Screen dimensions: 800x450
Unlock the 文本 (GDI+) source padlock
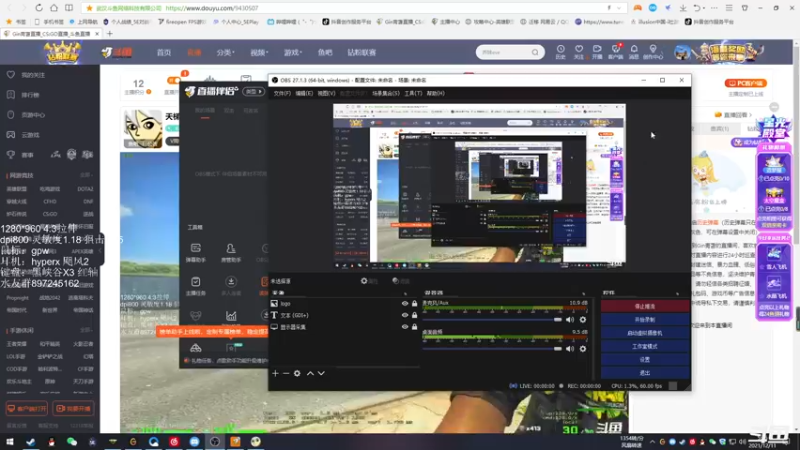coord(414,315)
